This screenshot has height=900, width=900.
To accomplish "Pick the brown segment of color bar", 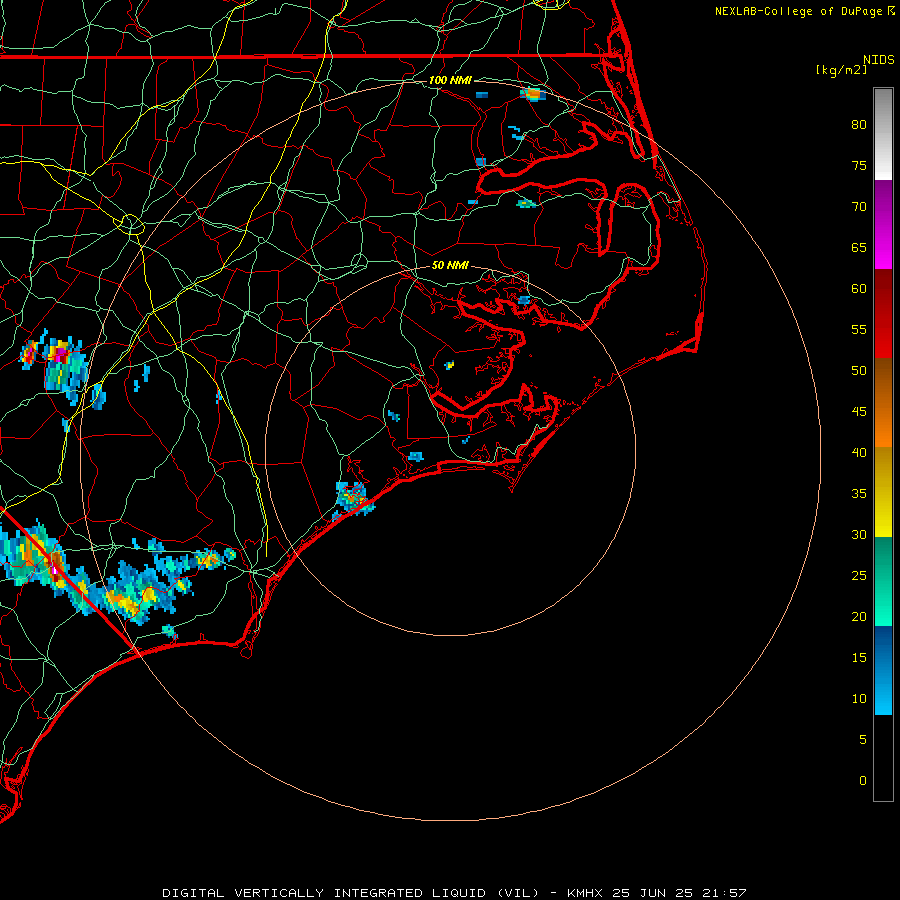I will pos(883,380).
